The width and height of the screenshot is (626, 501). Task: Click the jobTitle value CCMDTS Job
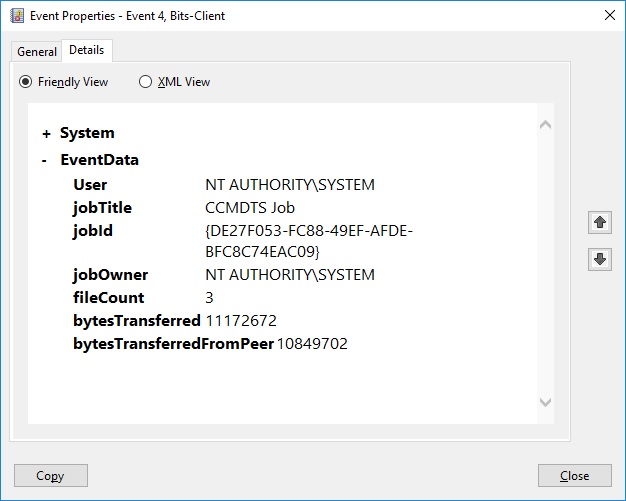(x=249, y=208)
